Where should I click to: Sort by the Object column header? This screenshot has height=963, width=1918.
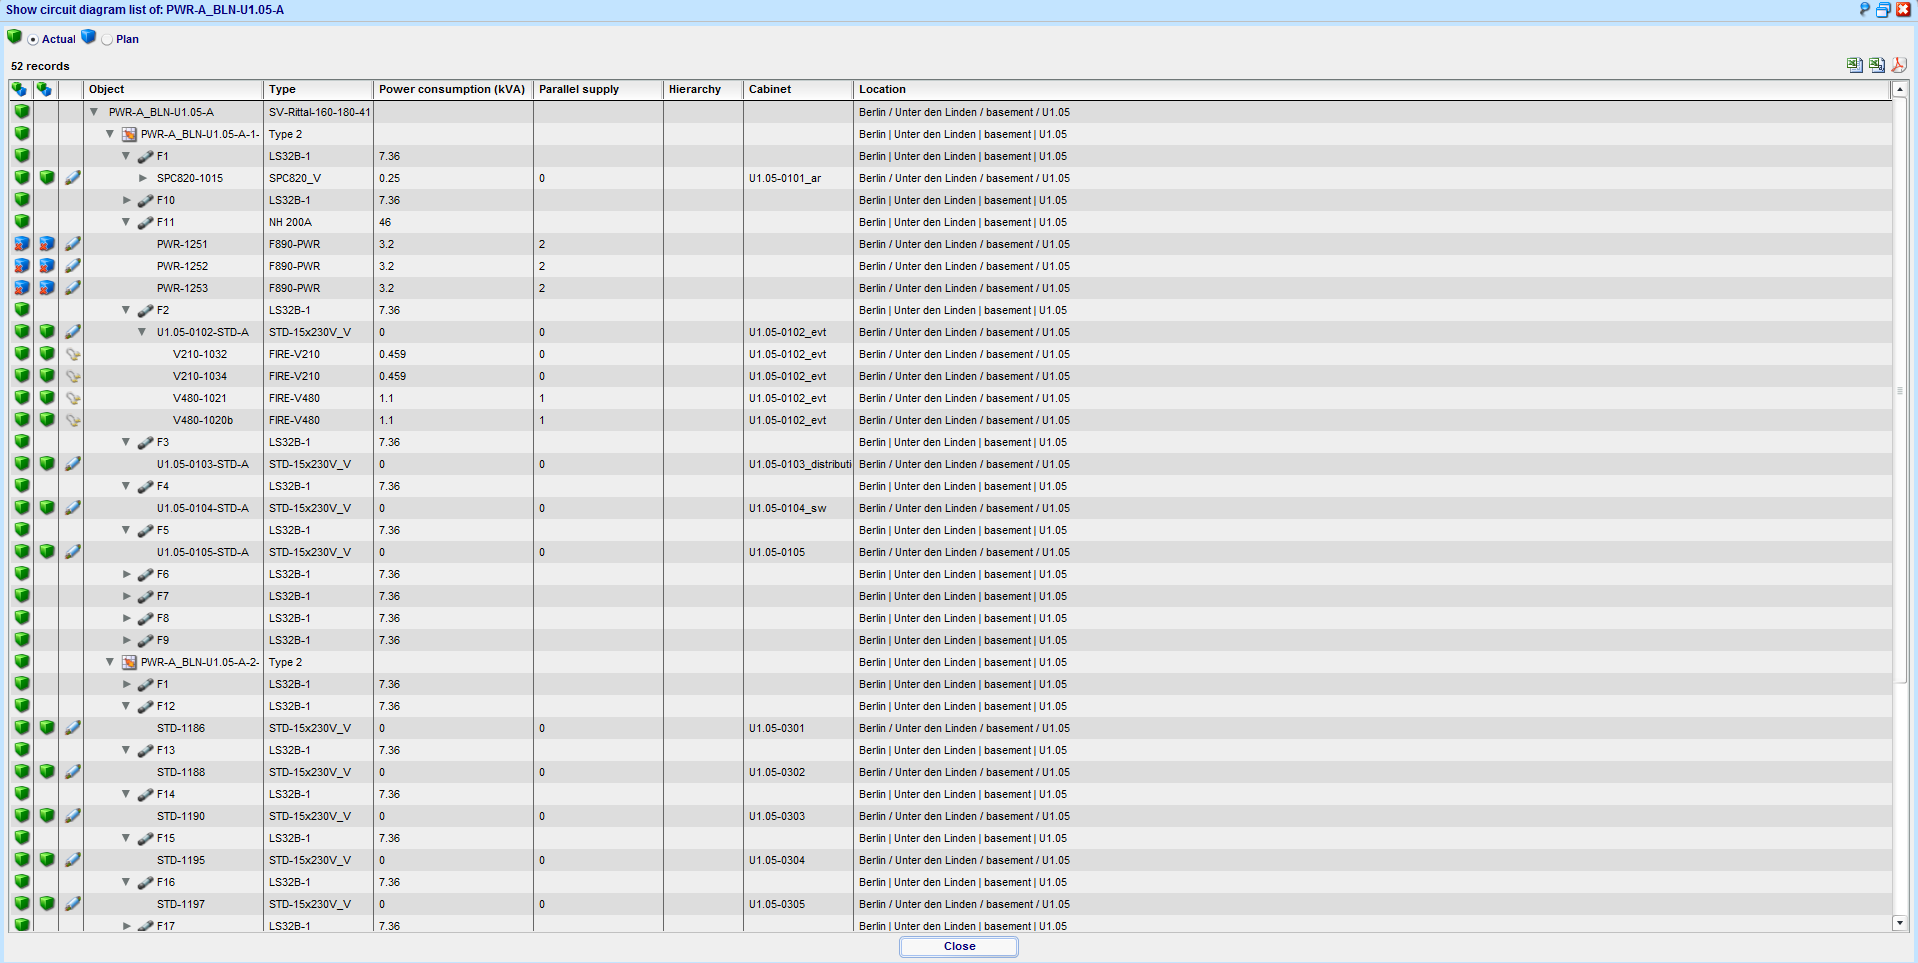pyautogui.click(x=172, y=89)
